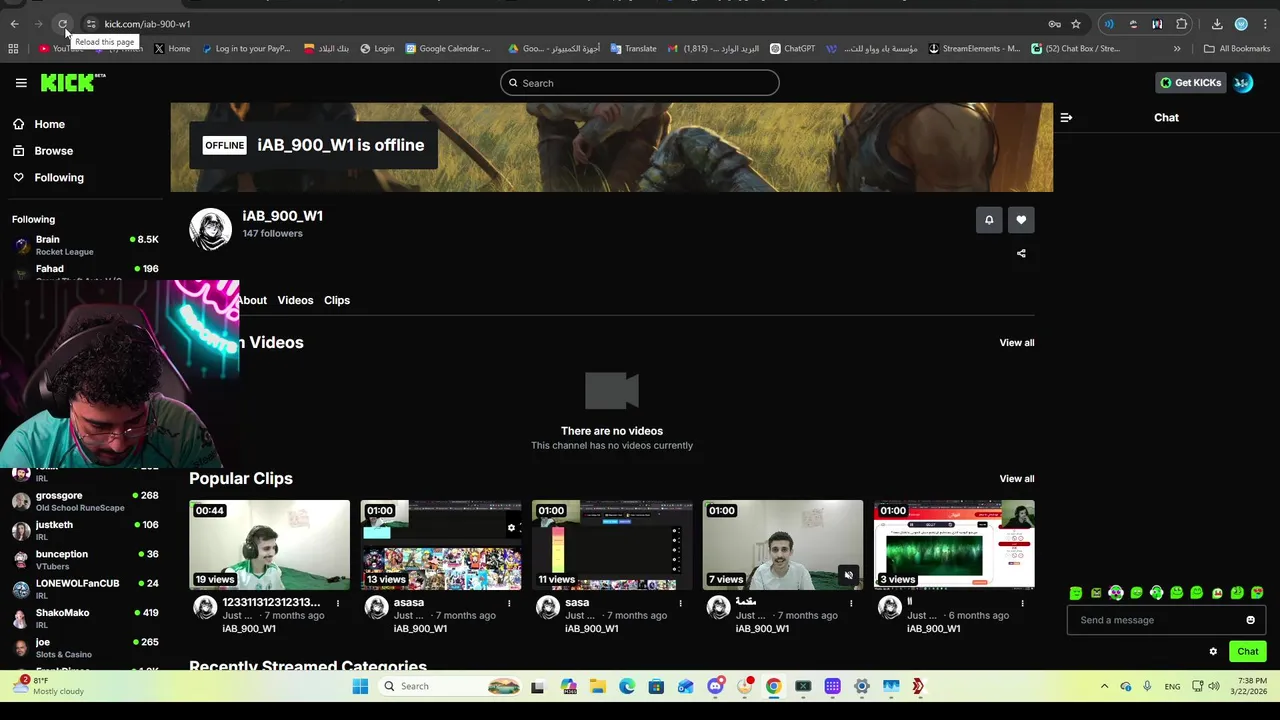Image resolution: width=1280 pixels, height=720 pixels.
Task: View all videos link
Action: (x=1017, y=343)
